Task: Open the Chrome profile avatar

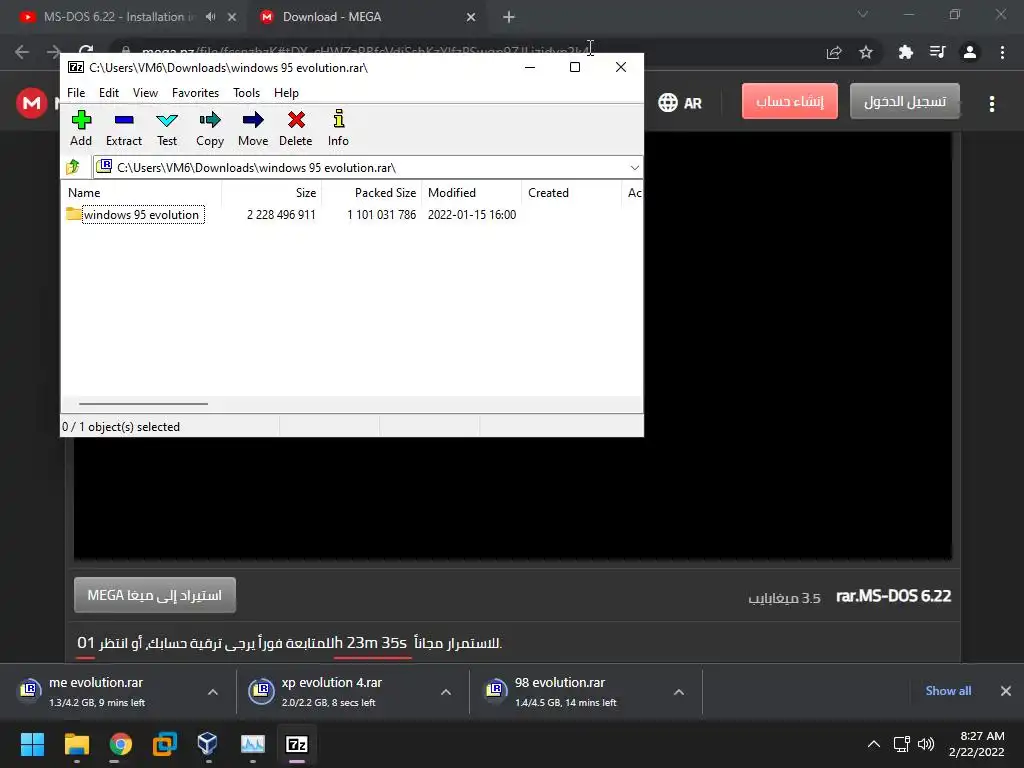Action: coord(970,52)
